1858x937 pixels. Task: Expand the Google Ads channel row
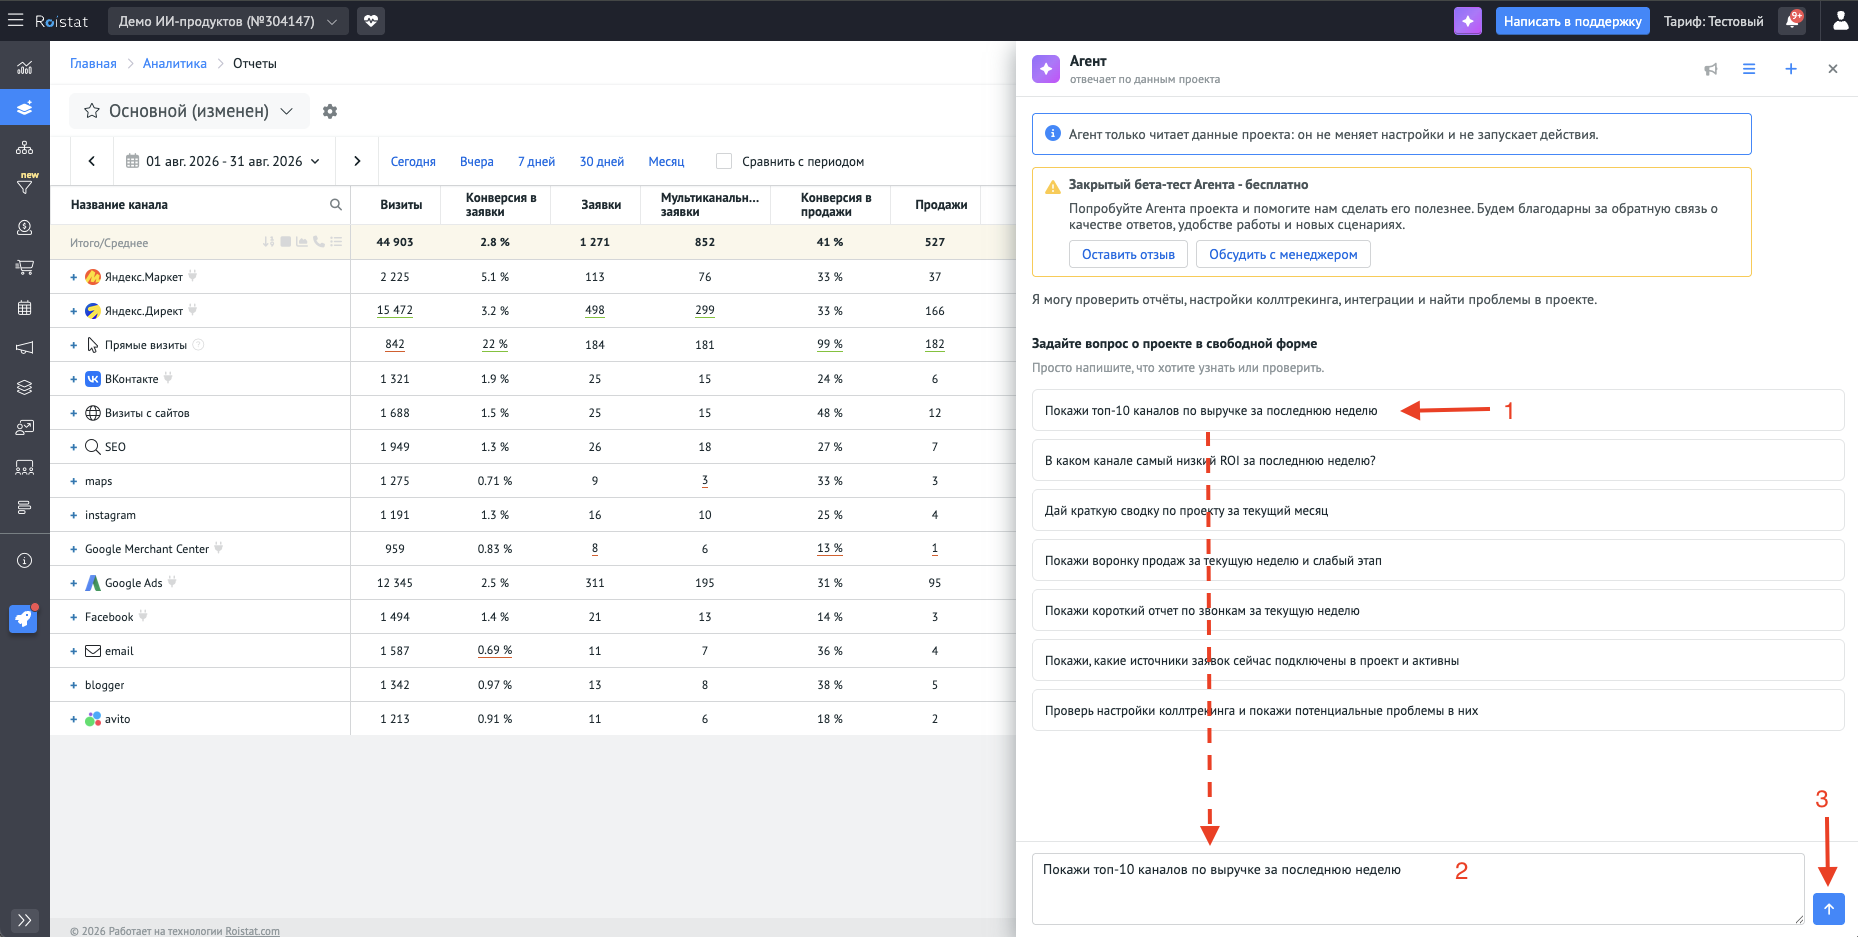[73, 583]
